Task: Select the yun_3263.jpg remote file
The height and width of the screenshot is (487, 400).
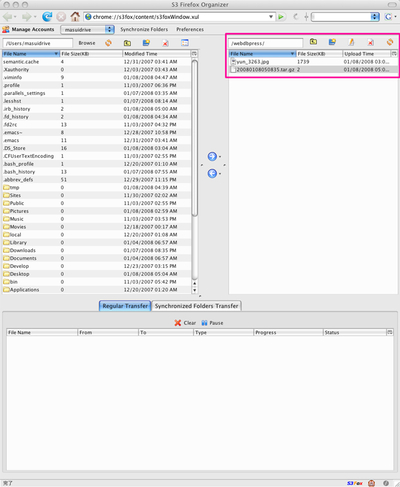Action: (313, 62)
